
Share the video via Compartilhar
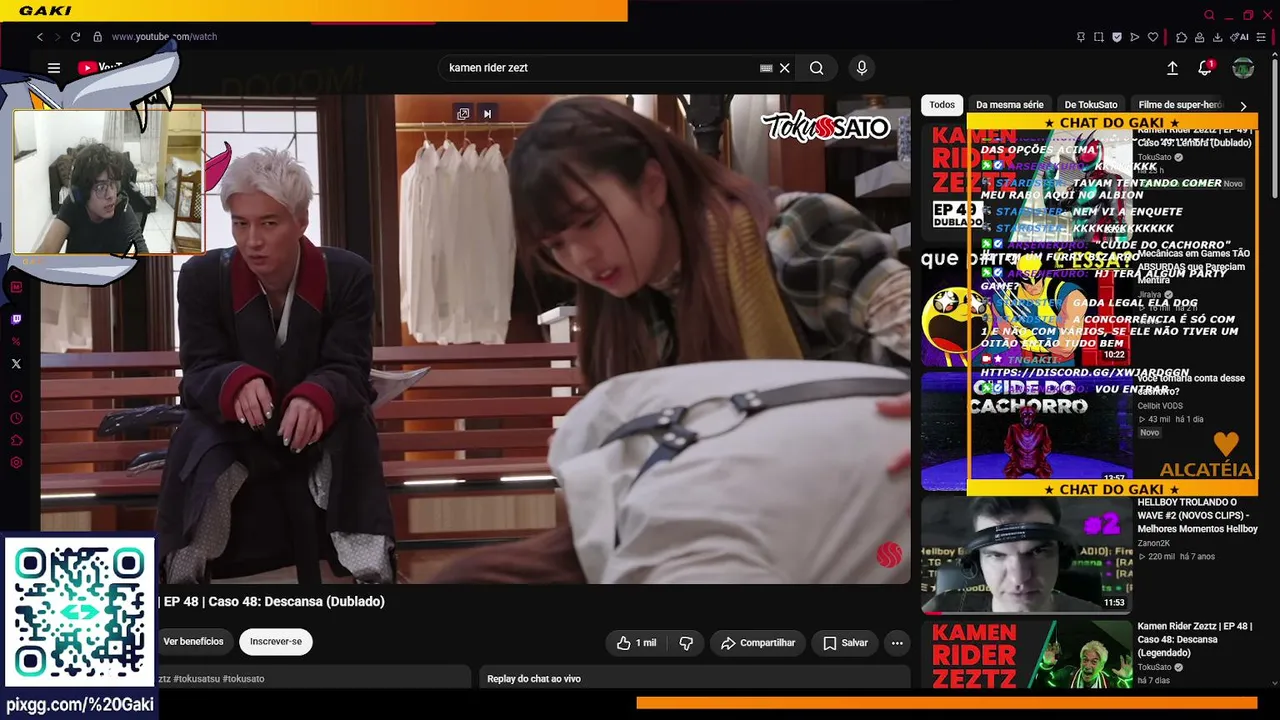tap(758, 643)
